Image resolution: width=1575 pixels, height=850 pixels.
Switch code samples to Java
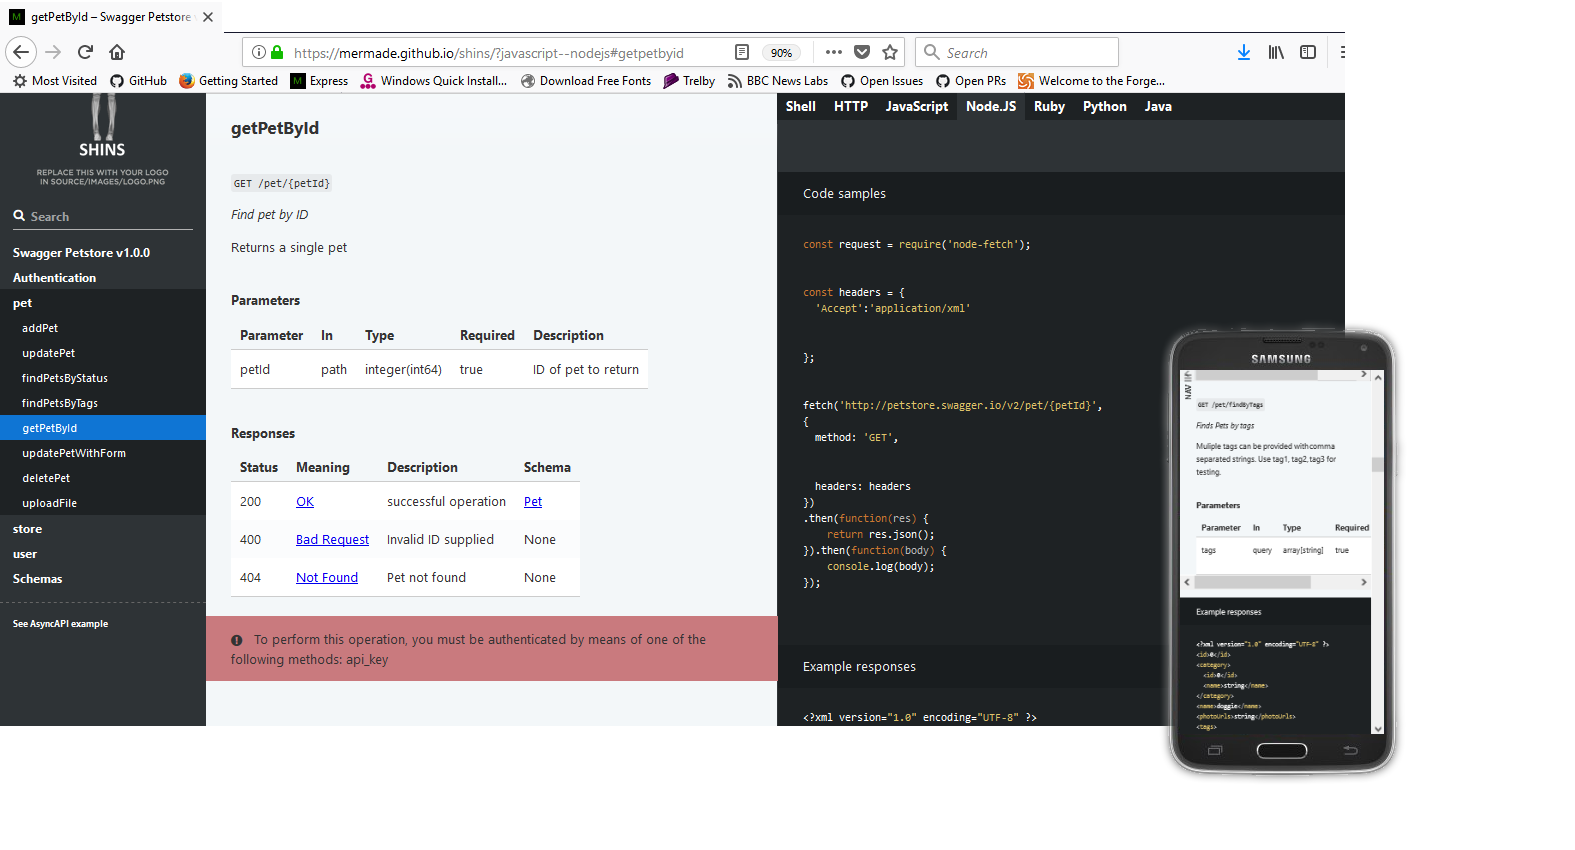1158,106
